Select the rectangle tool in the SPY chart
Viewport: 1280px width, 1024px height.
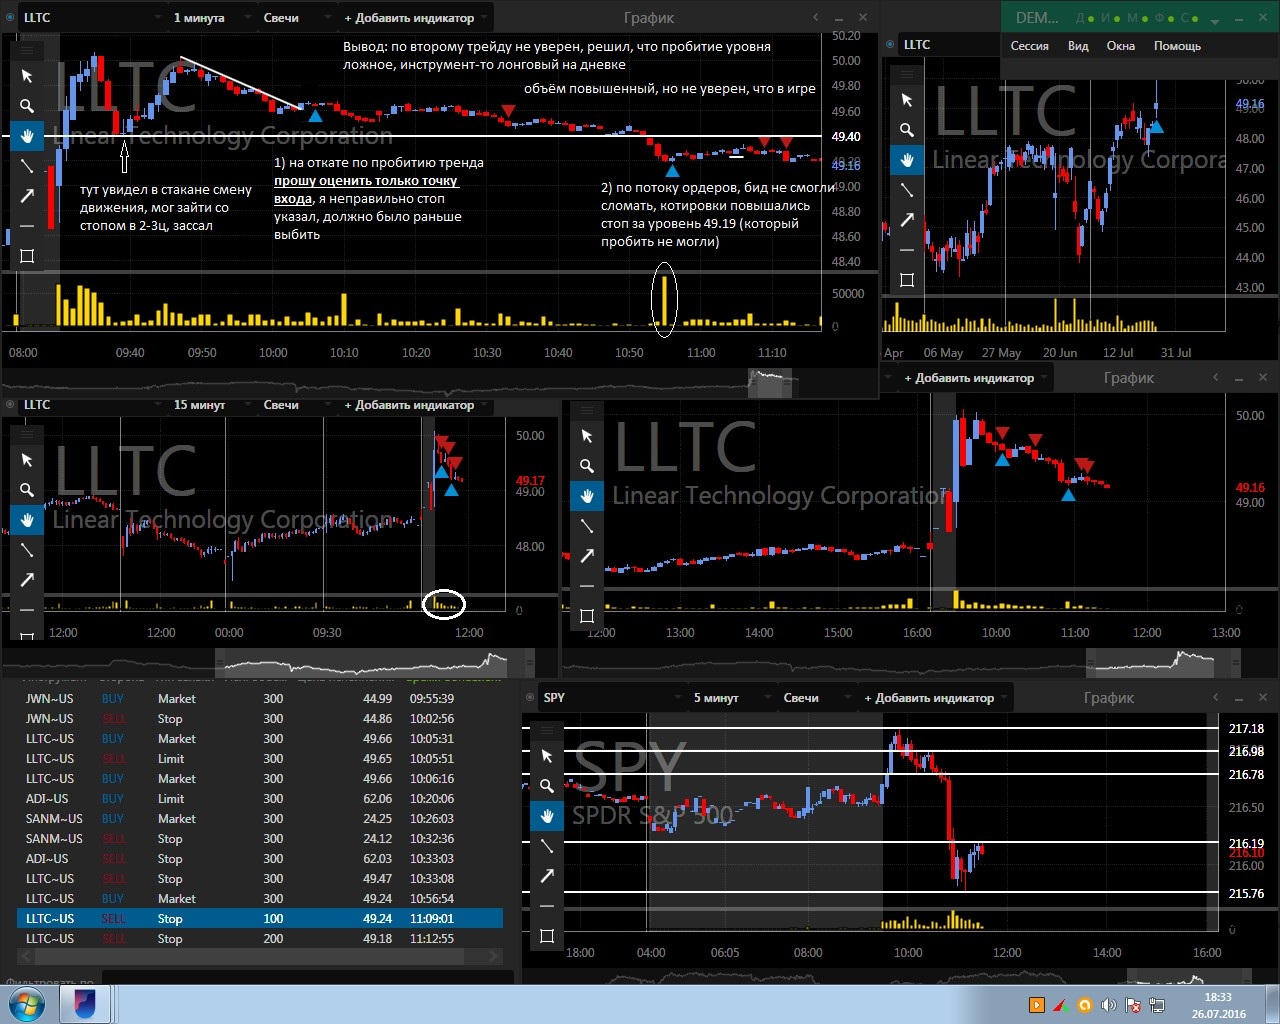coord(547,936)
